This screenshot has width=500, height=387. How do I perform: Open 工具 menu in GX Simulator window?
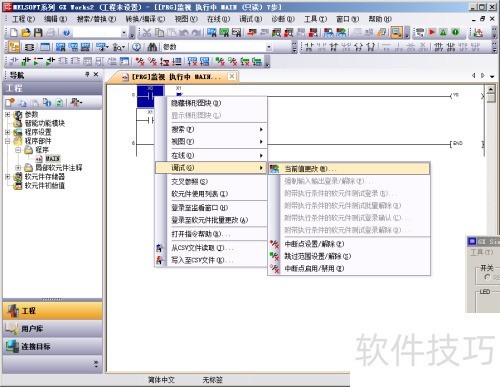click(481, 252)
